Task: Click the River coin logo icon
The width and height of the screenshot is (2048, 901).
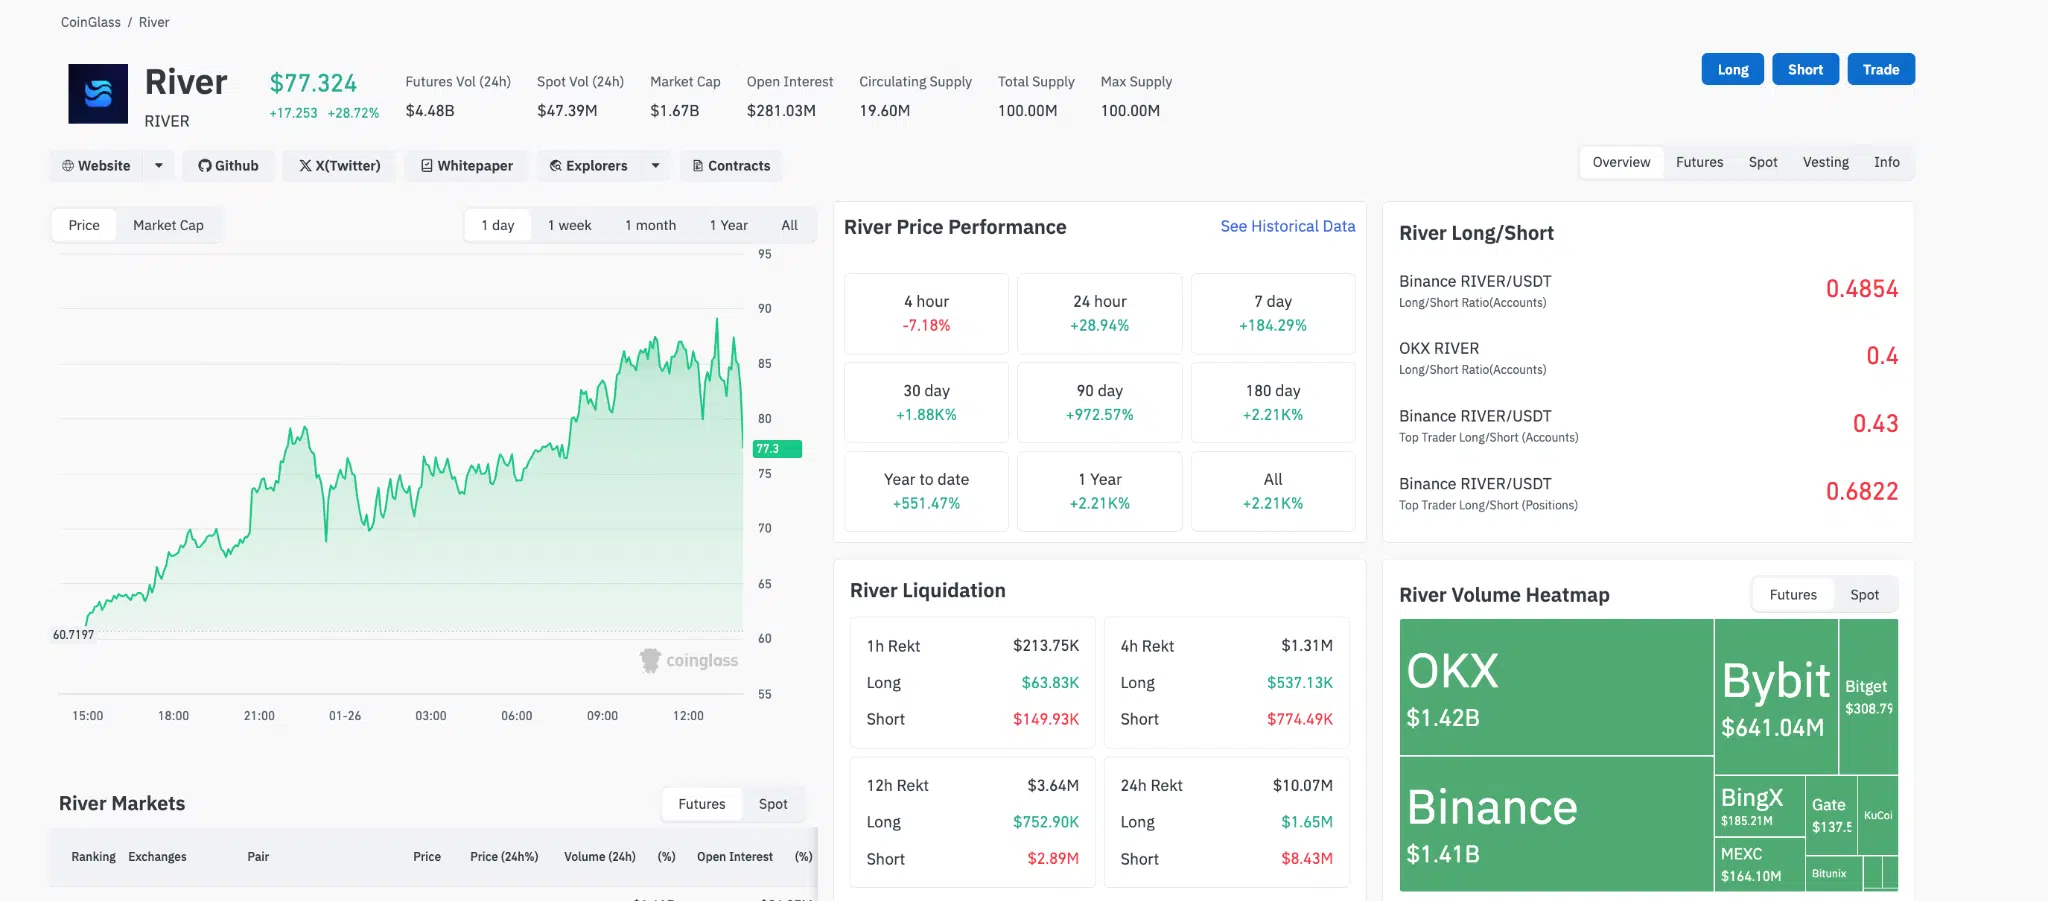Action: [x=98, y=94]
